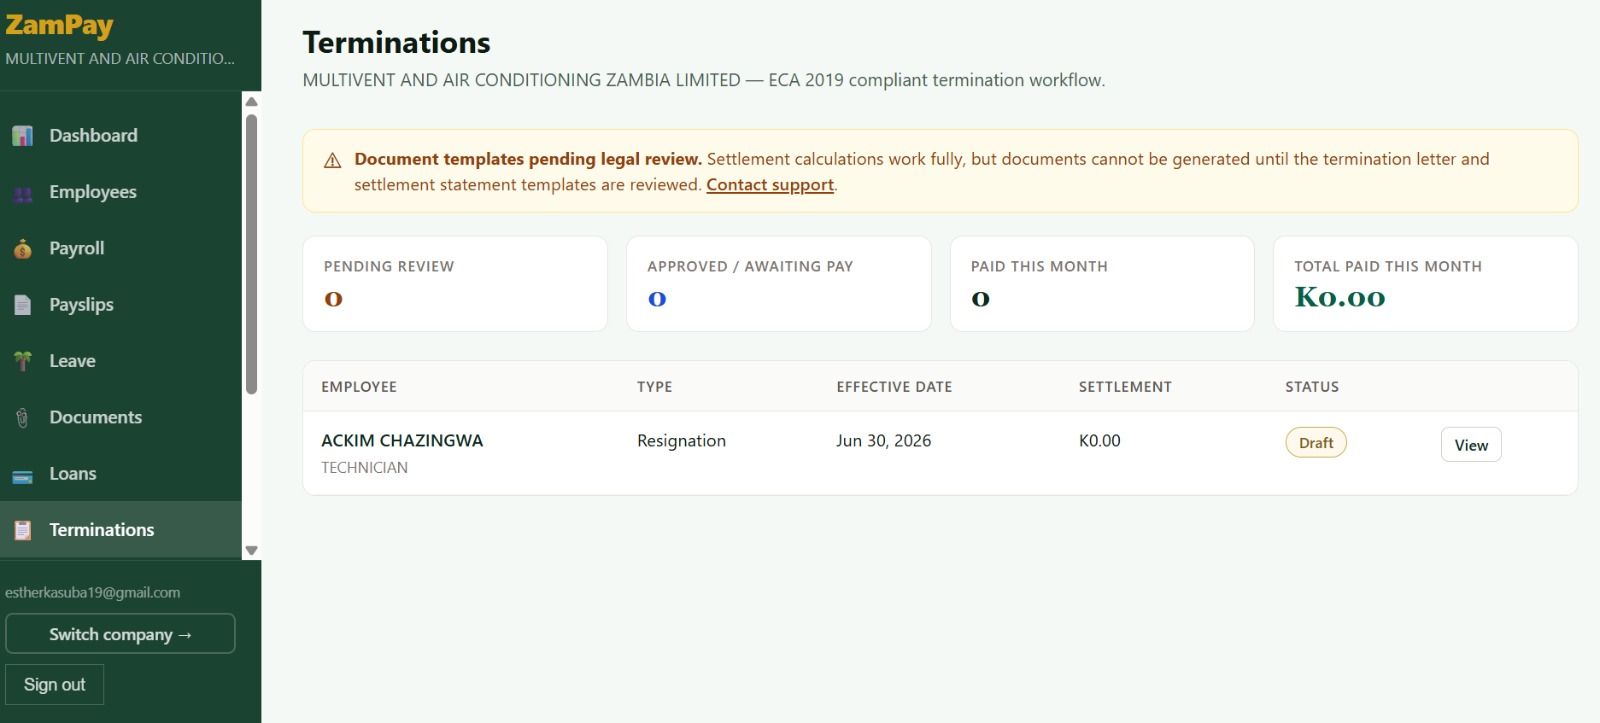Open the Payroll page
The width and height of the screenshot is (1600, 723).
pyautogui.click(x=121, y=248)
